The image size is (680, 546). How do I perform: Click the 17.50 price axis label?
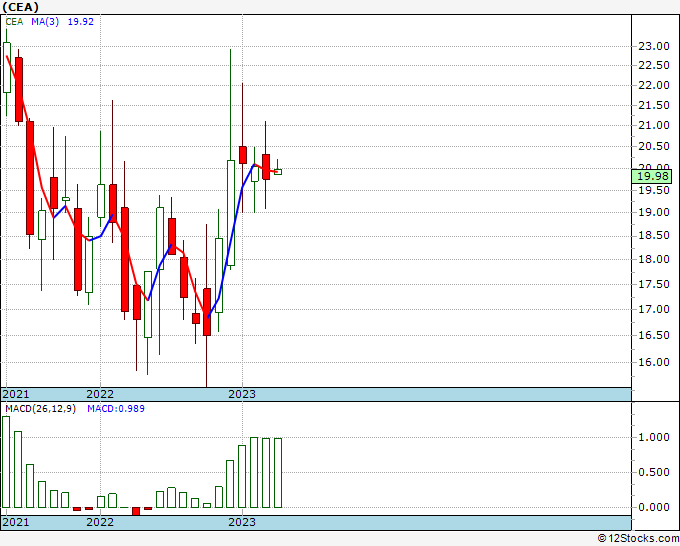point(654,284)
